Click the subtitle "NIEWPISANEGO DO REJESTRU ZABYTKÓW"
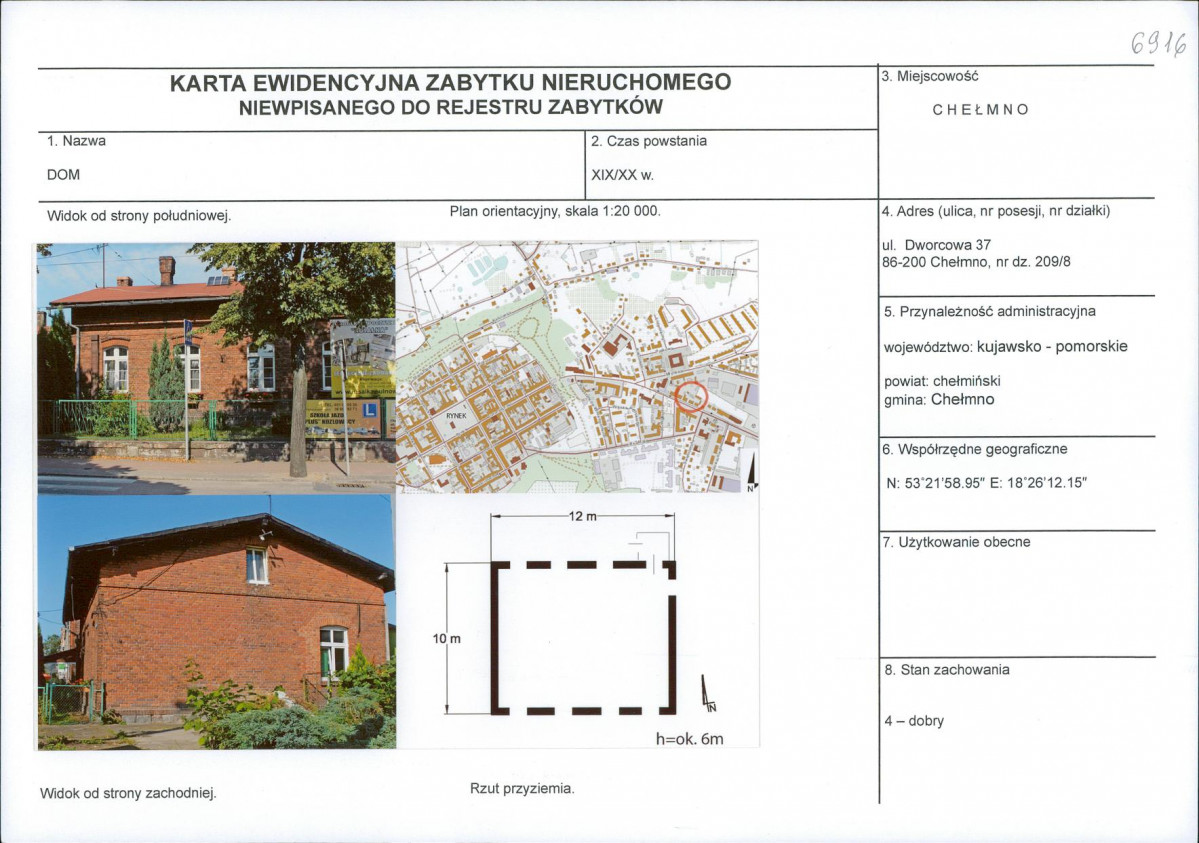The height and width of the screenshot is (843, 1199). coord(450,108)
